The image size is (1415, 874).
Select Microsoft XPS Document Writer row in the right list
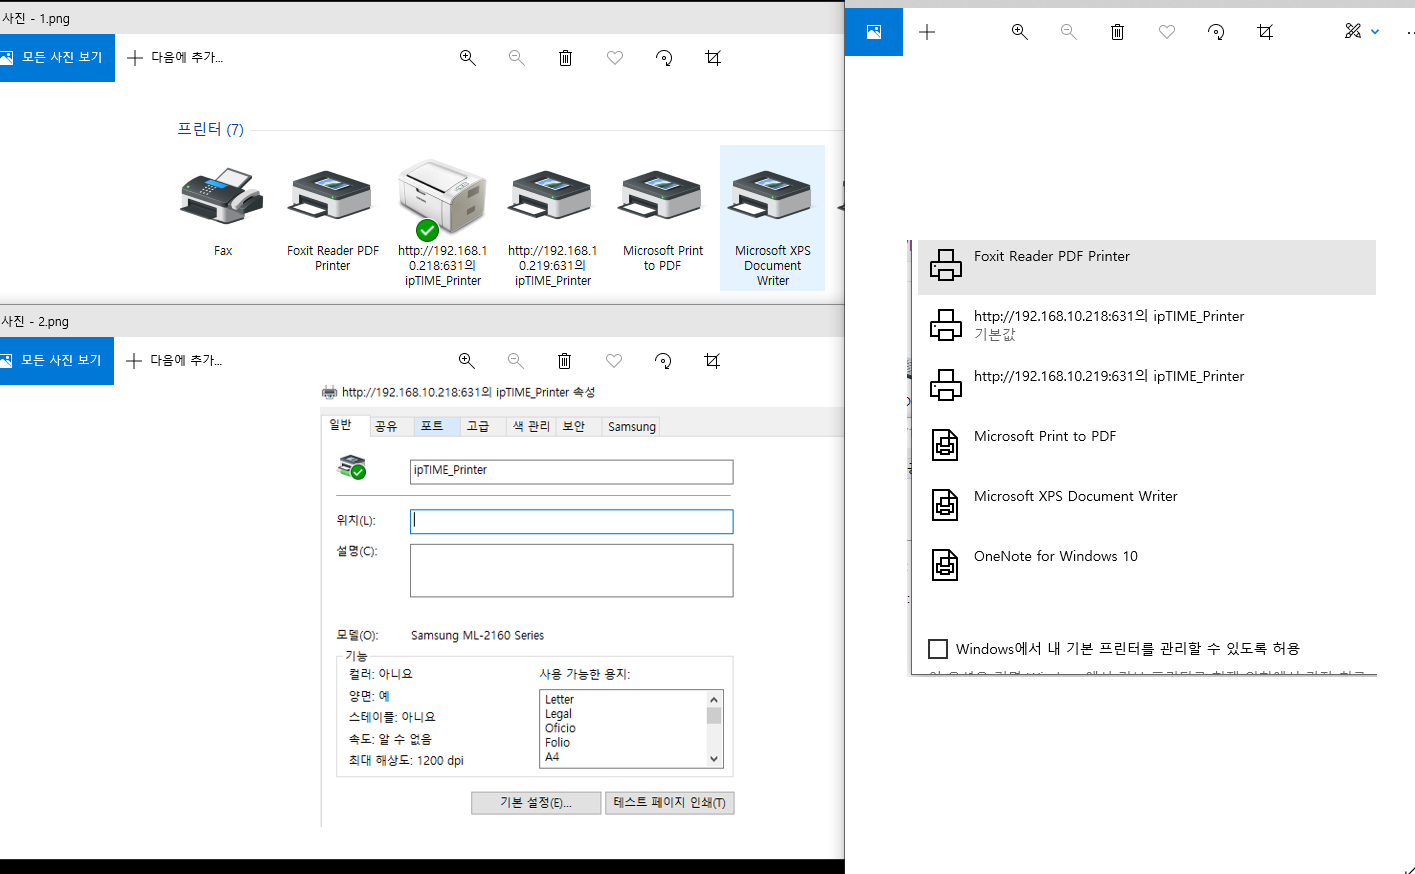[1147, 505]
